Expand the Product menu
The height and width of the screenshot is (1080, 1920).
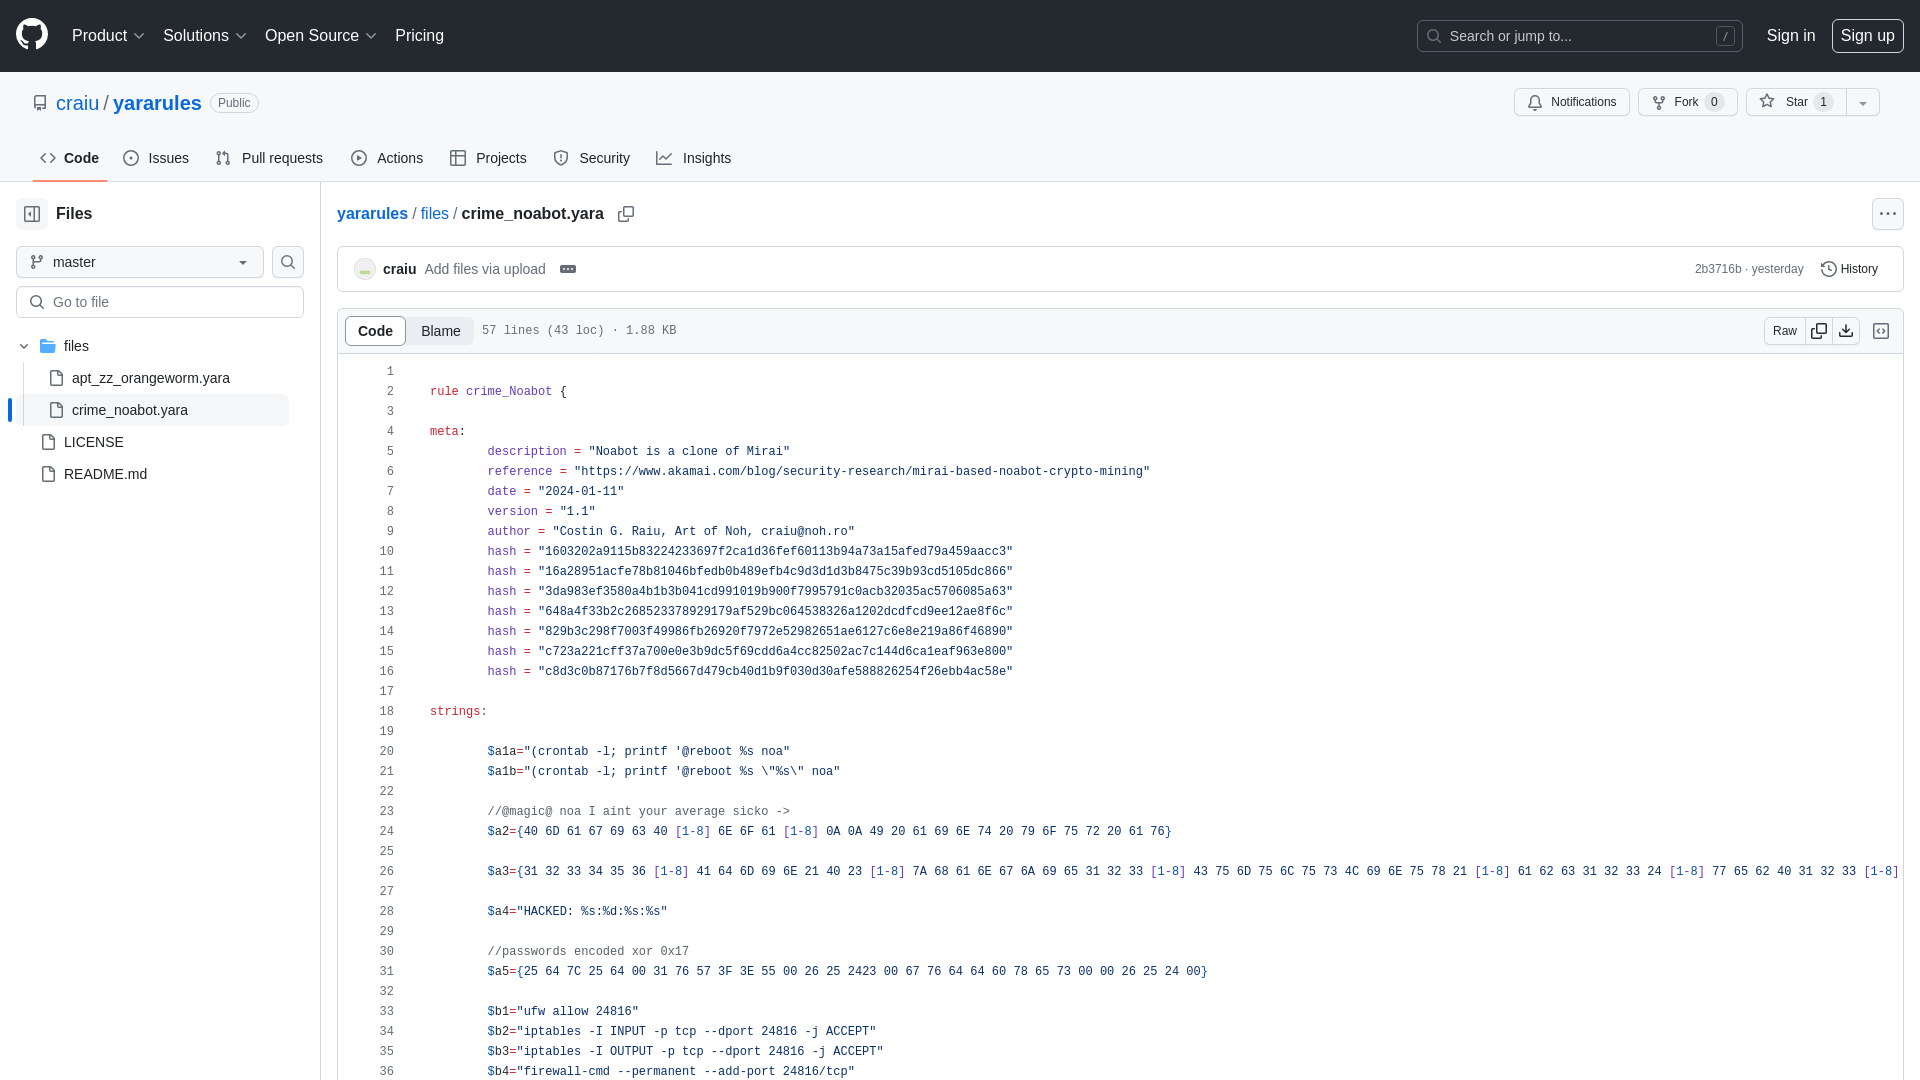pyautogui.click(x=108, y=35)
